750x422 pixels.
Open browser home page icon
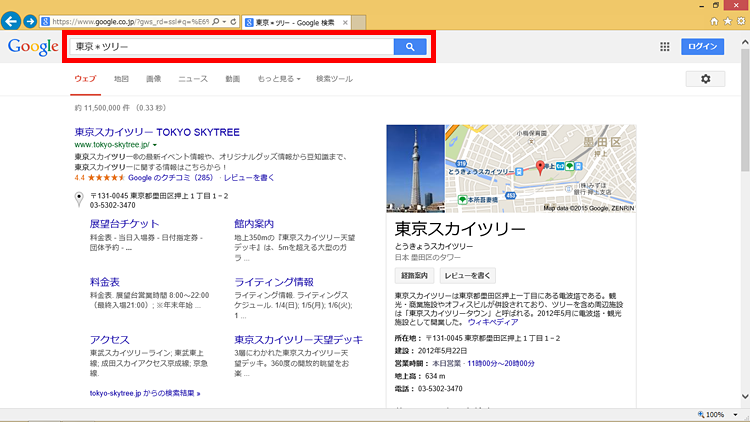715,20
